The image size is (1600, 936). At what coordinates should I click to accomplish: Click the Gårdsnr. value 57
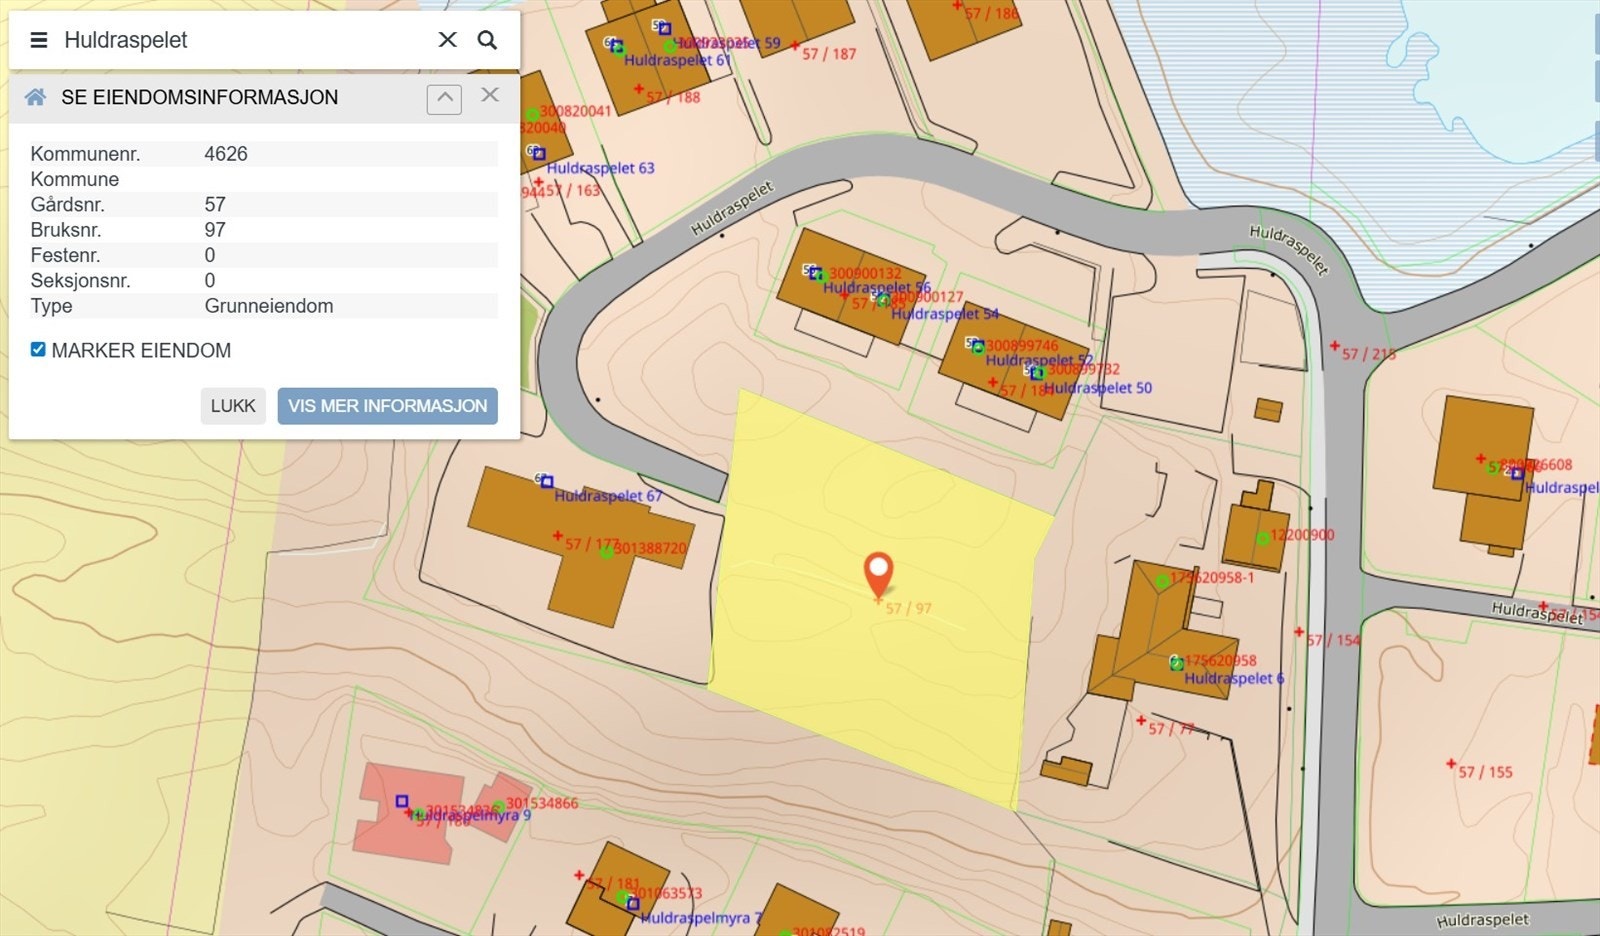[215, 205]
